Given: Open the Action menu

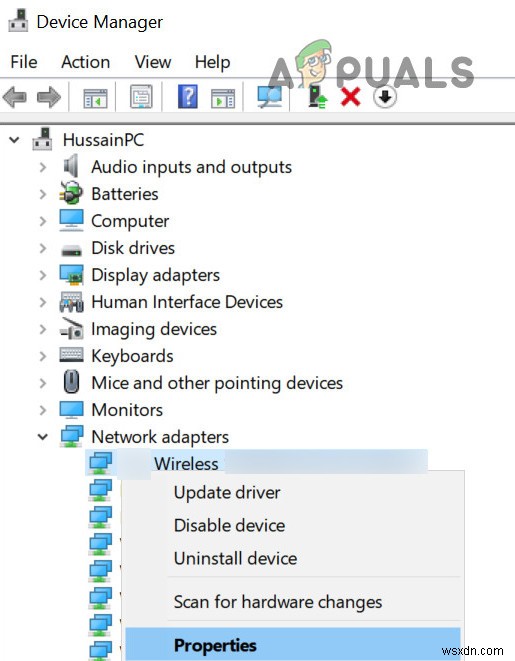Looking at the screenshot, I should (x=86, y=62).
